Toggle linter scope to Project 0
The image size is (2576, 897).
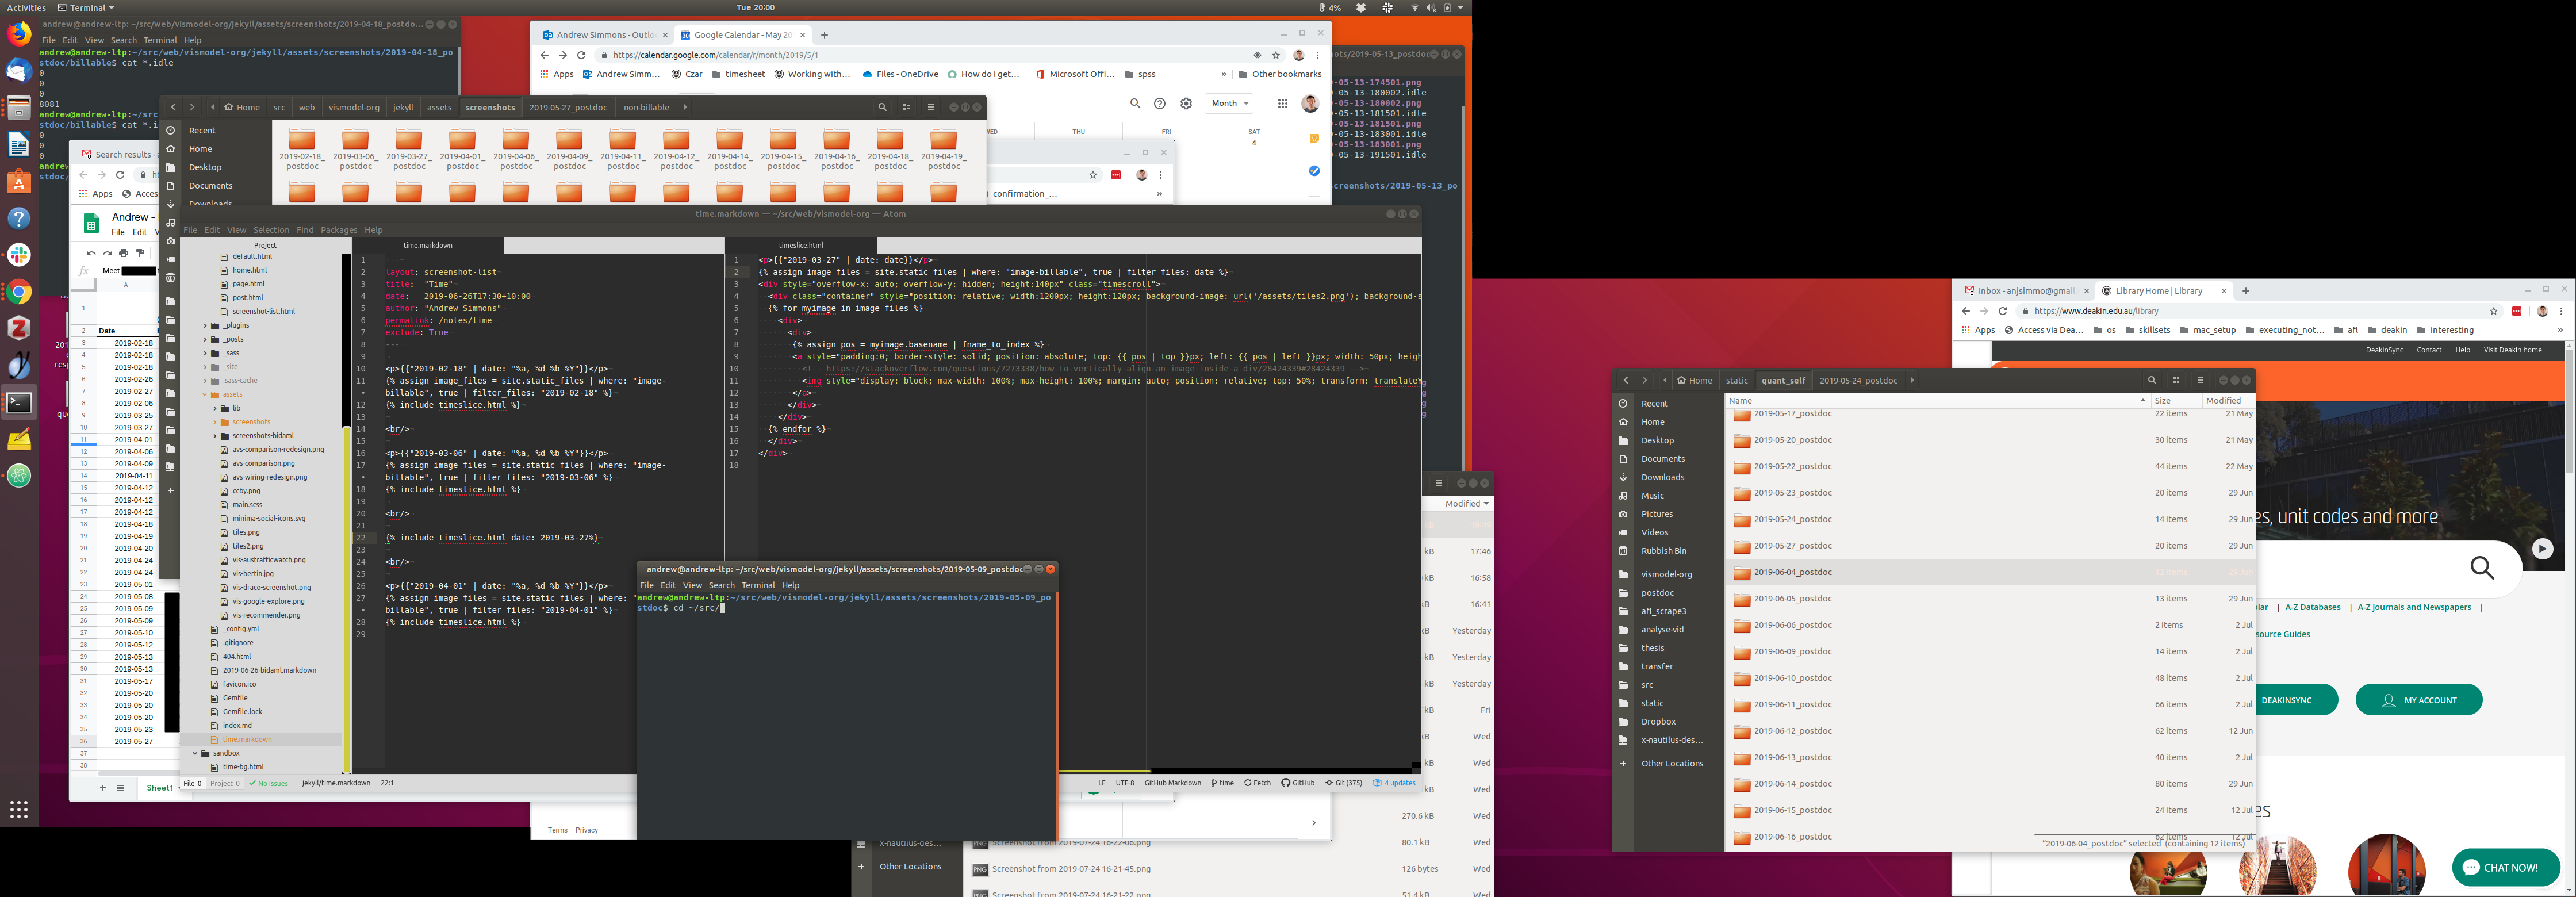tap(224, 783)
